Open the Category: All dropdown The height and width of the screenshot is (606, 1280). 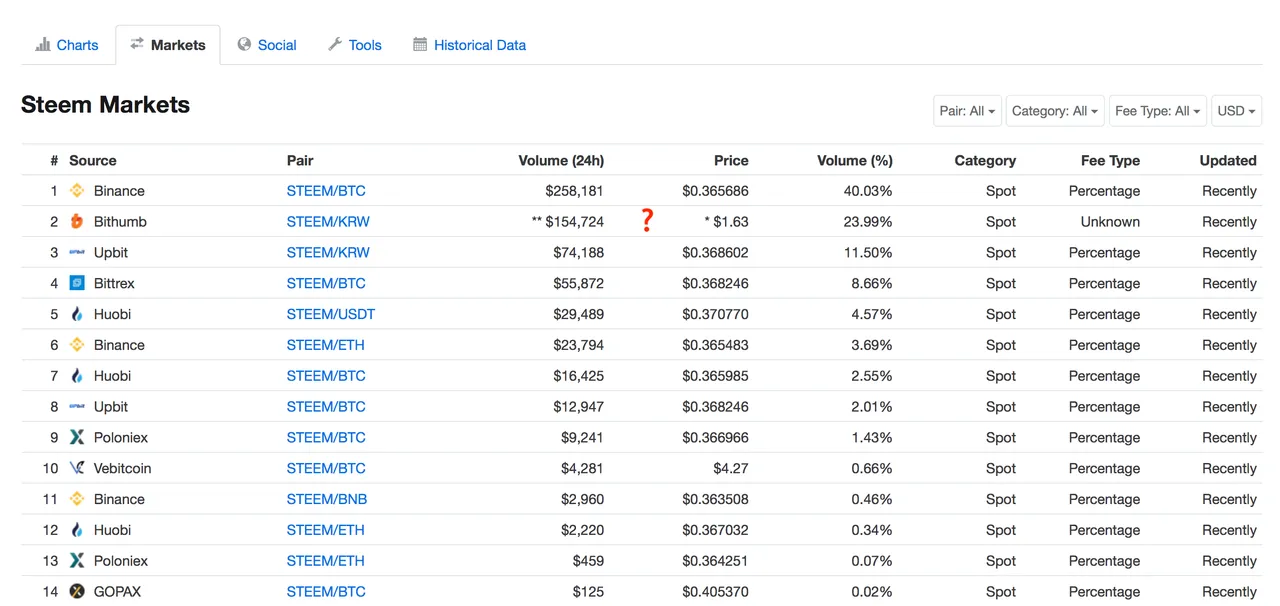(x=1055, y=111)
